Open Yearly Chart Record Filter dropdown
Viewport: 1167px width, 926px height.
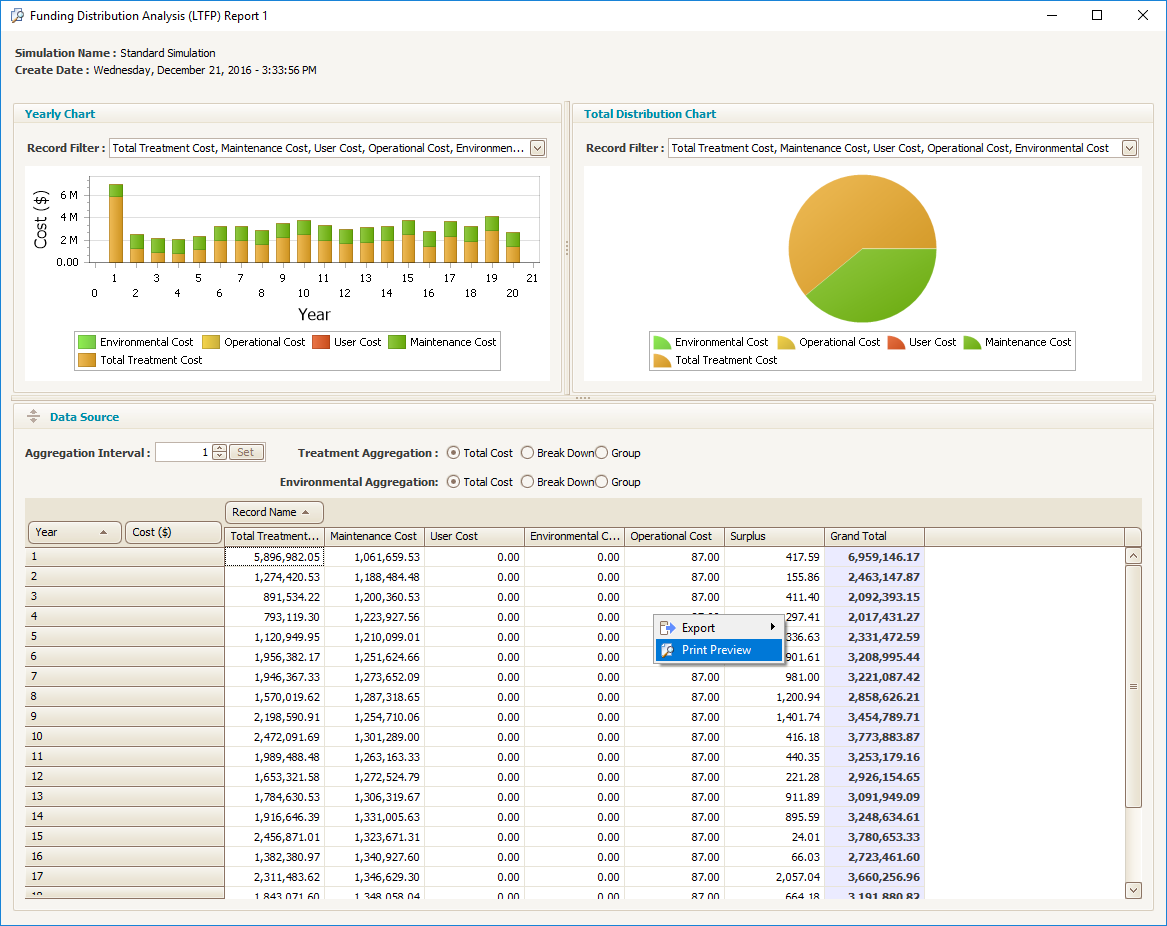537,148
